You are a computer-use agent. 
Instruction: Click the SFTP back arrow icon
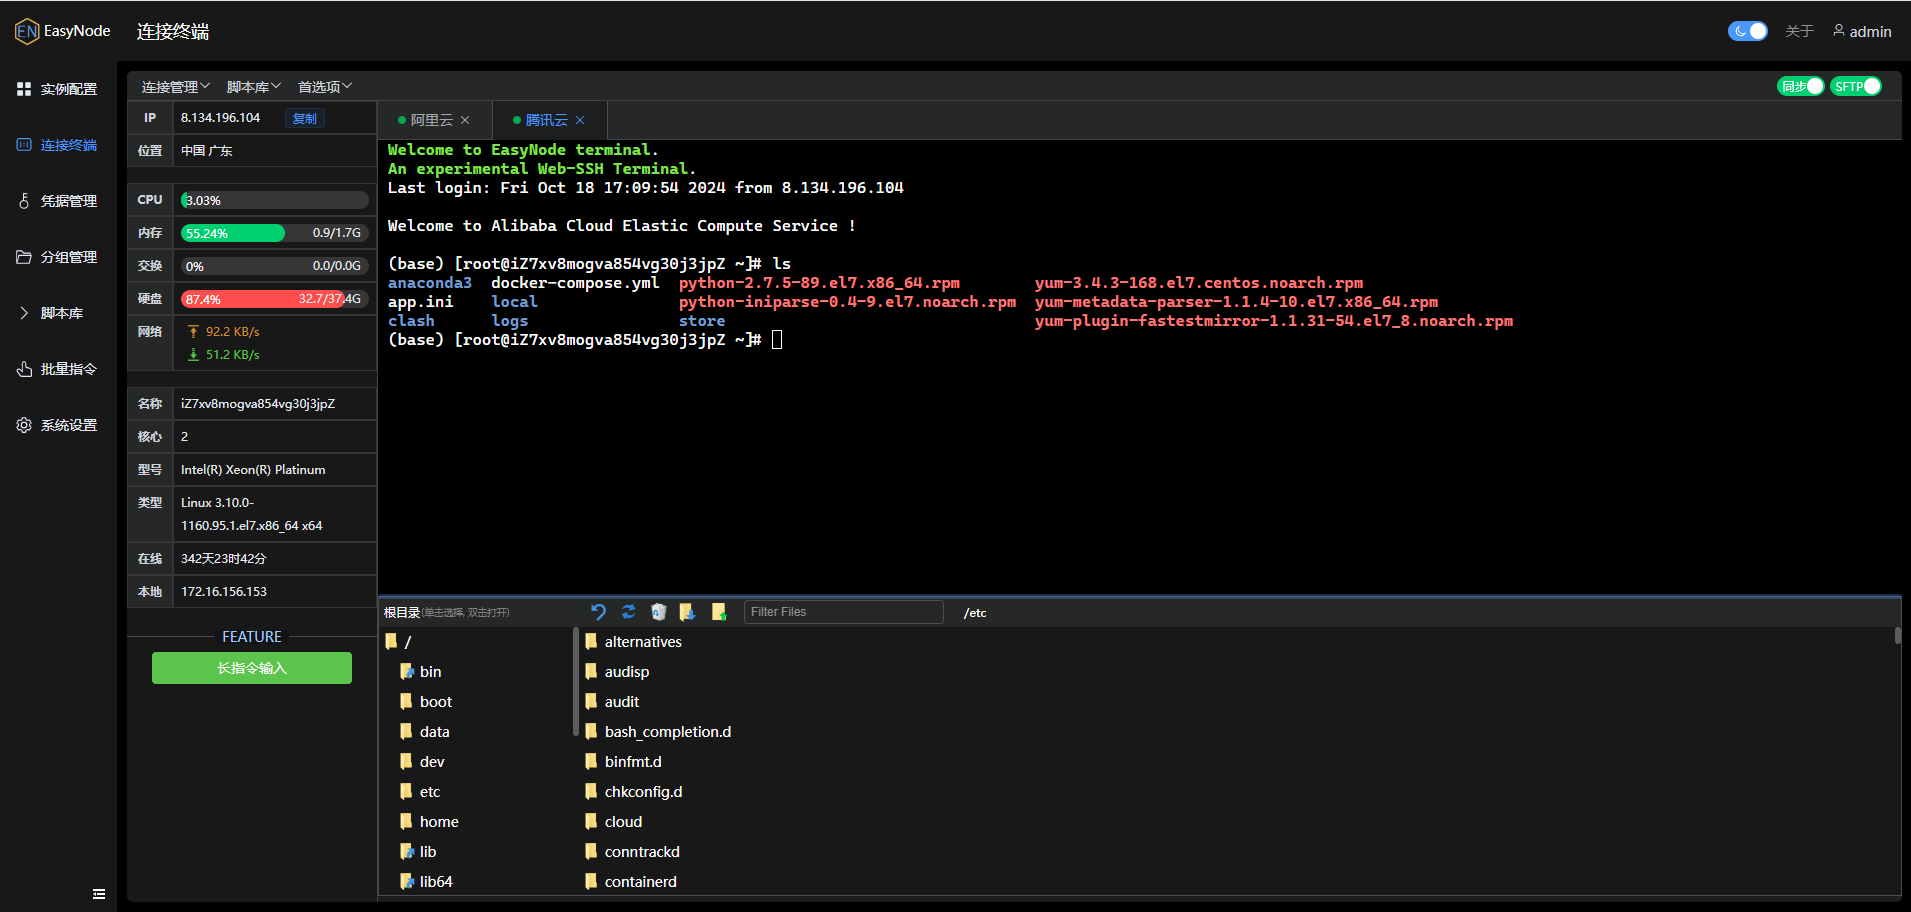(x=598, y=612)
